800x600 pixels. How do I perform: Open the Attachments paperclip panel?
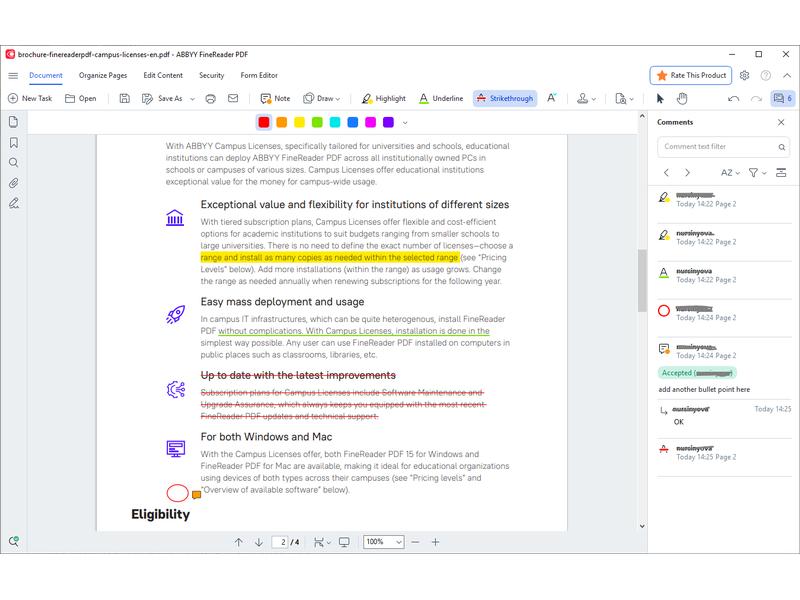(14, 183)
